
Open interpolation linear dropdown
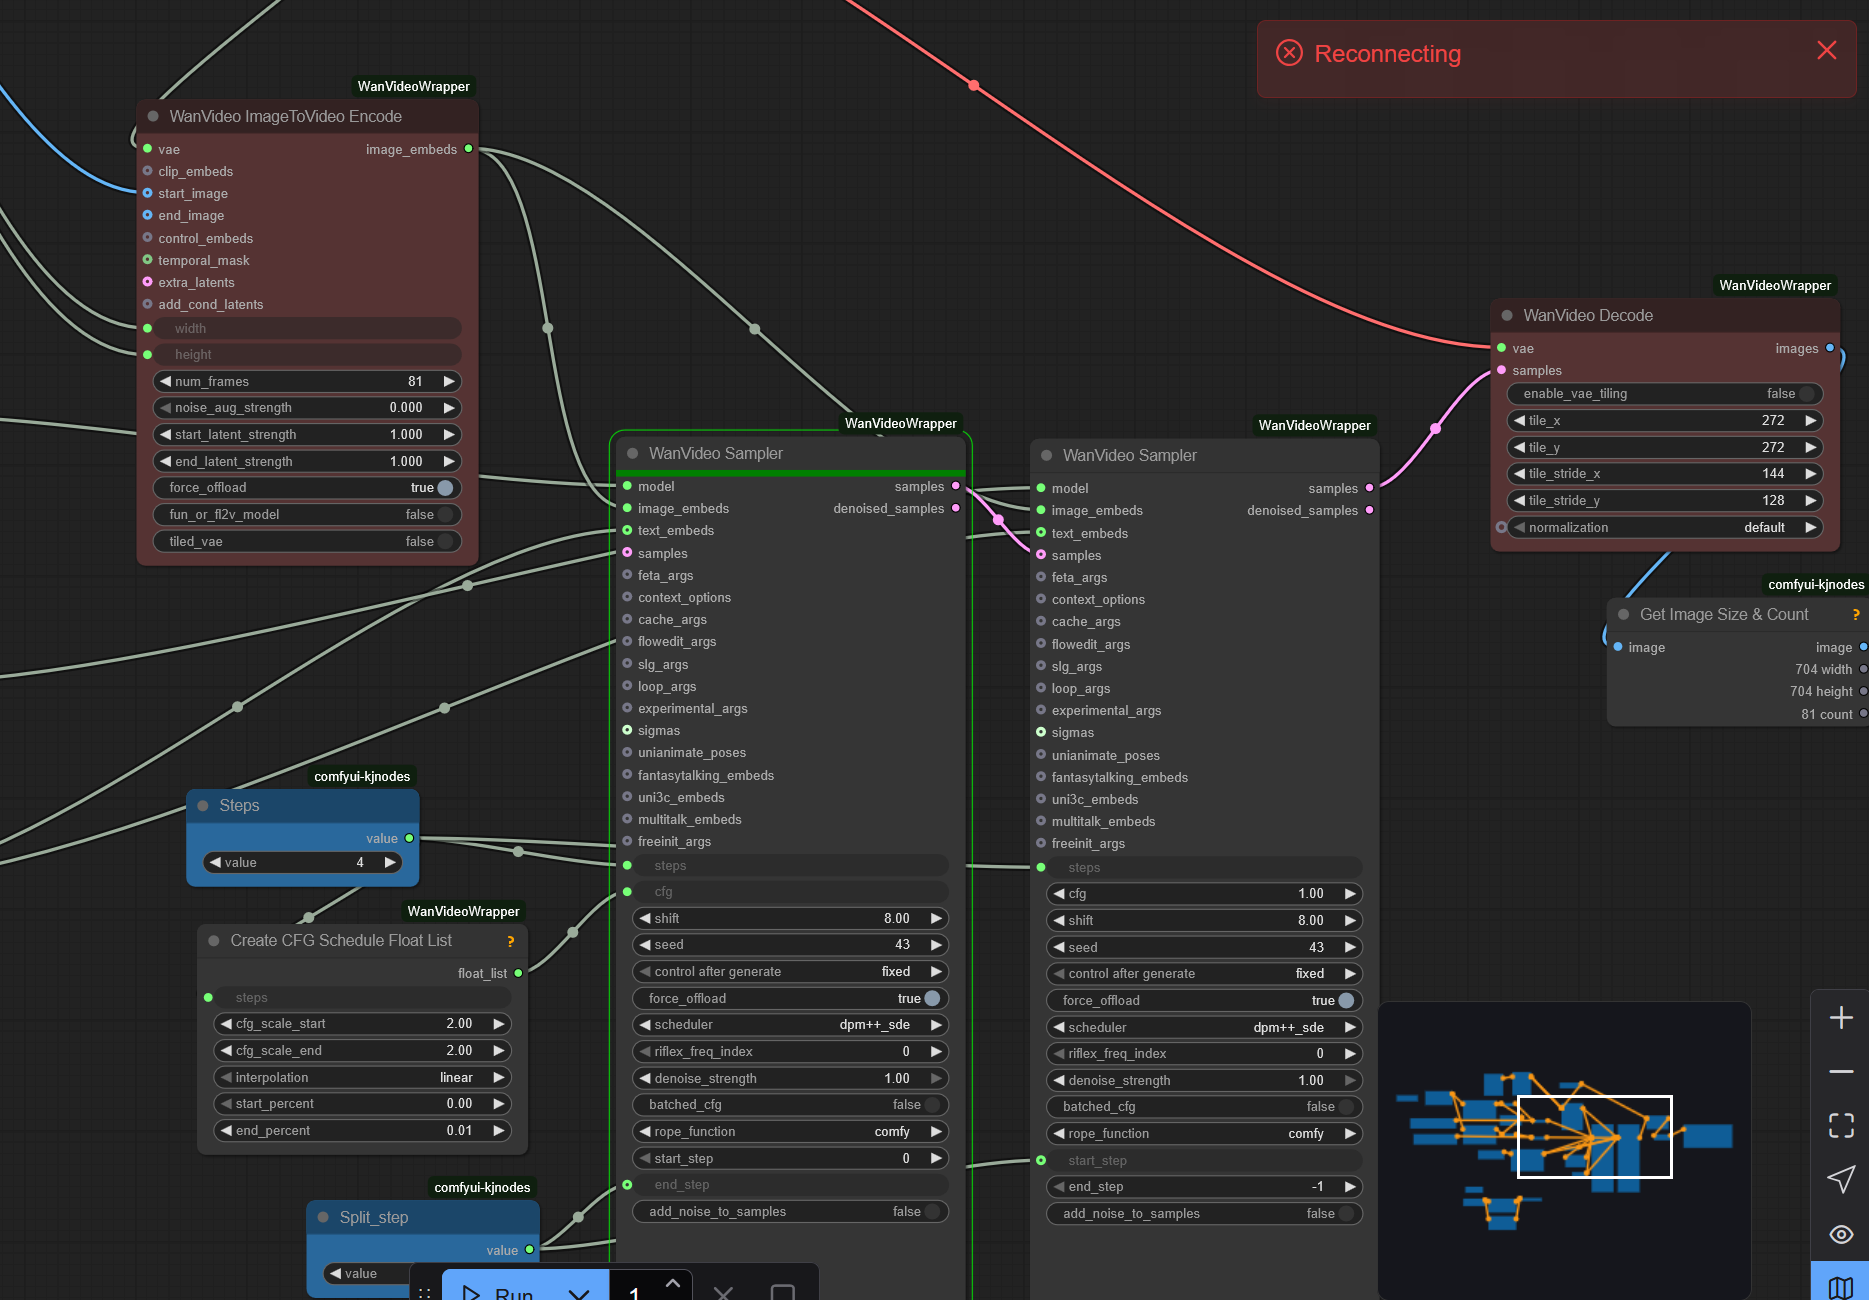pyautogui.click(x=361, y=1078)
